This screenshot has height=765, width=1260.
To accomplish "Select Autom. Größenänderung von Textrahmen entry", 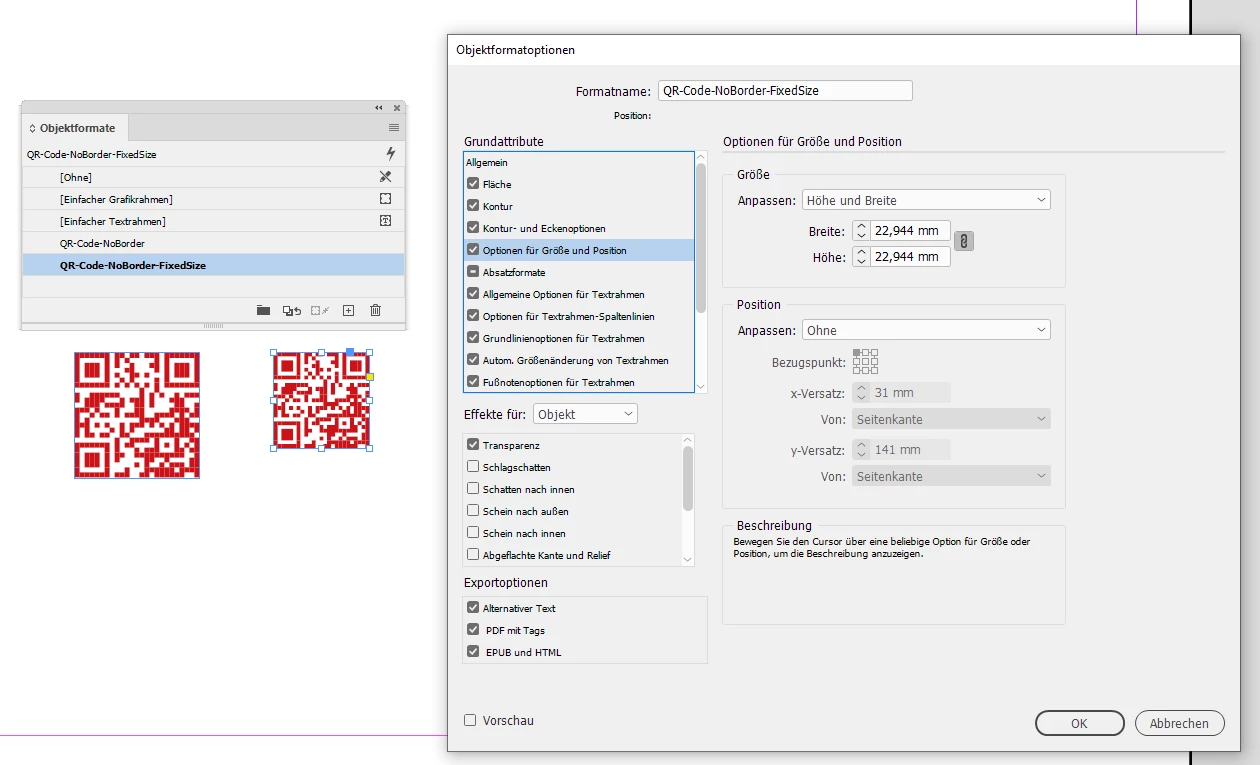I will coord(579,360).
